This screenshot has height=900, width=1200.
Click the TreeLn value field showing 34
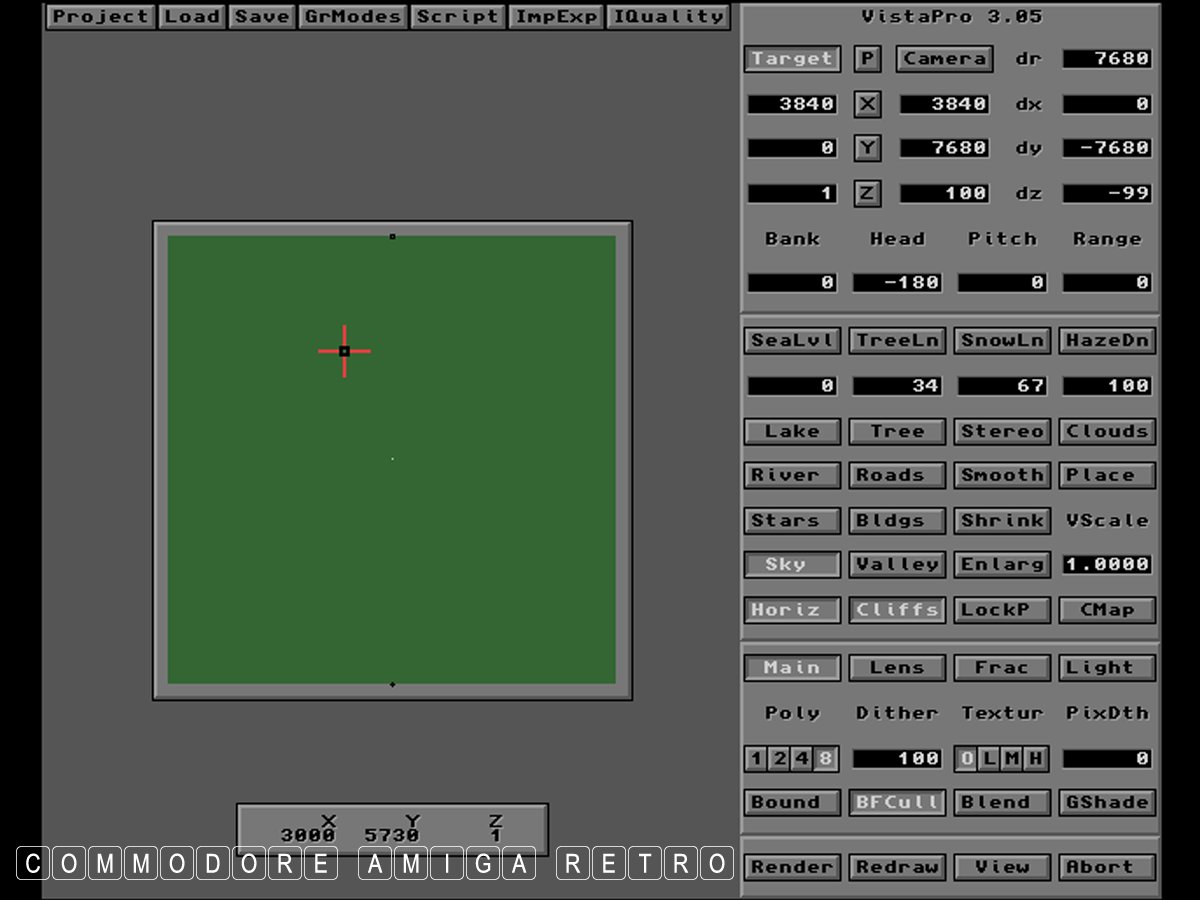897,386
